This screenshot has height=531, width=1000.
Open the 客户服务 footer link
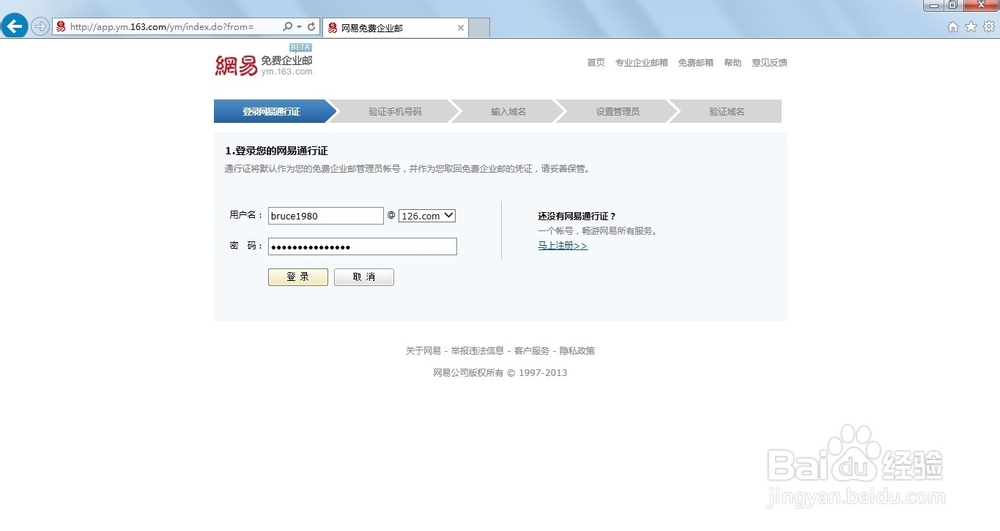[x=531, y=351]
